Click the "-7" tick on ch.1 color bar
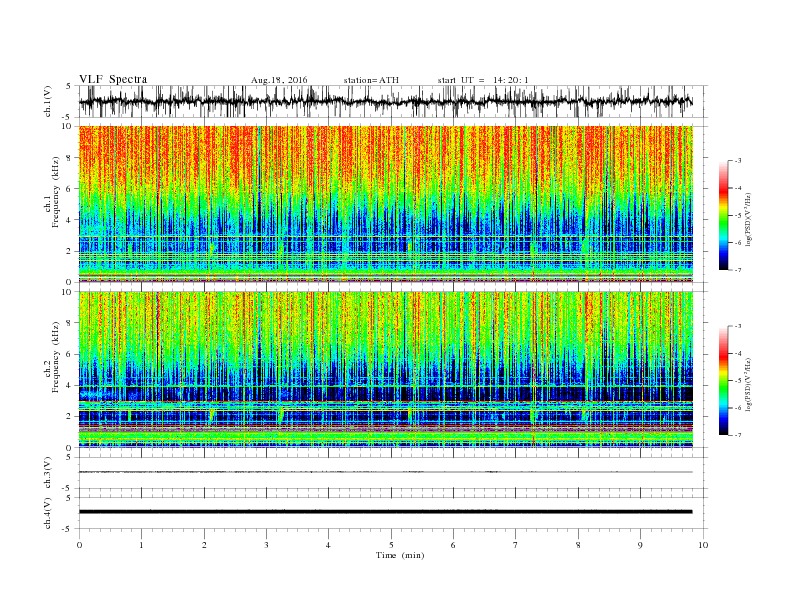Screen dimensions: 792x612 [738, 270]
